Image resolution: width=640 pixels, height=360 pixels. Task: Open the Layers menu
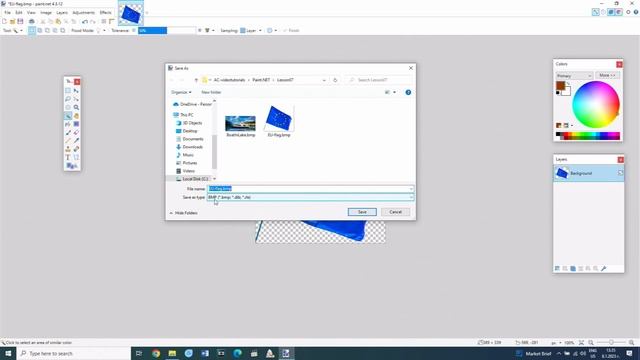pos(62,13)
